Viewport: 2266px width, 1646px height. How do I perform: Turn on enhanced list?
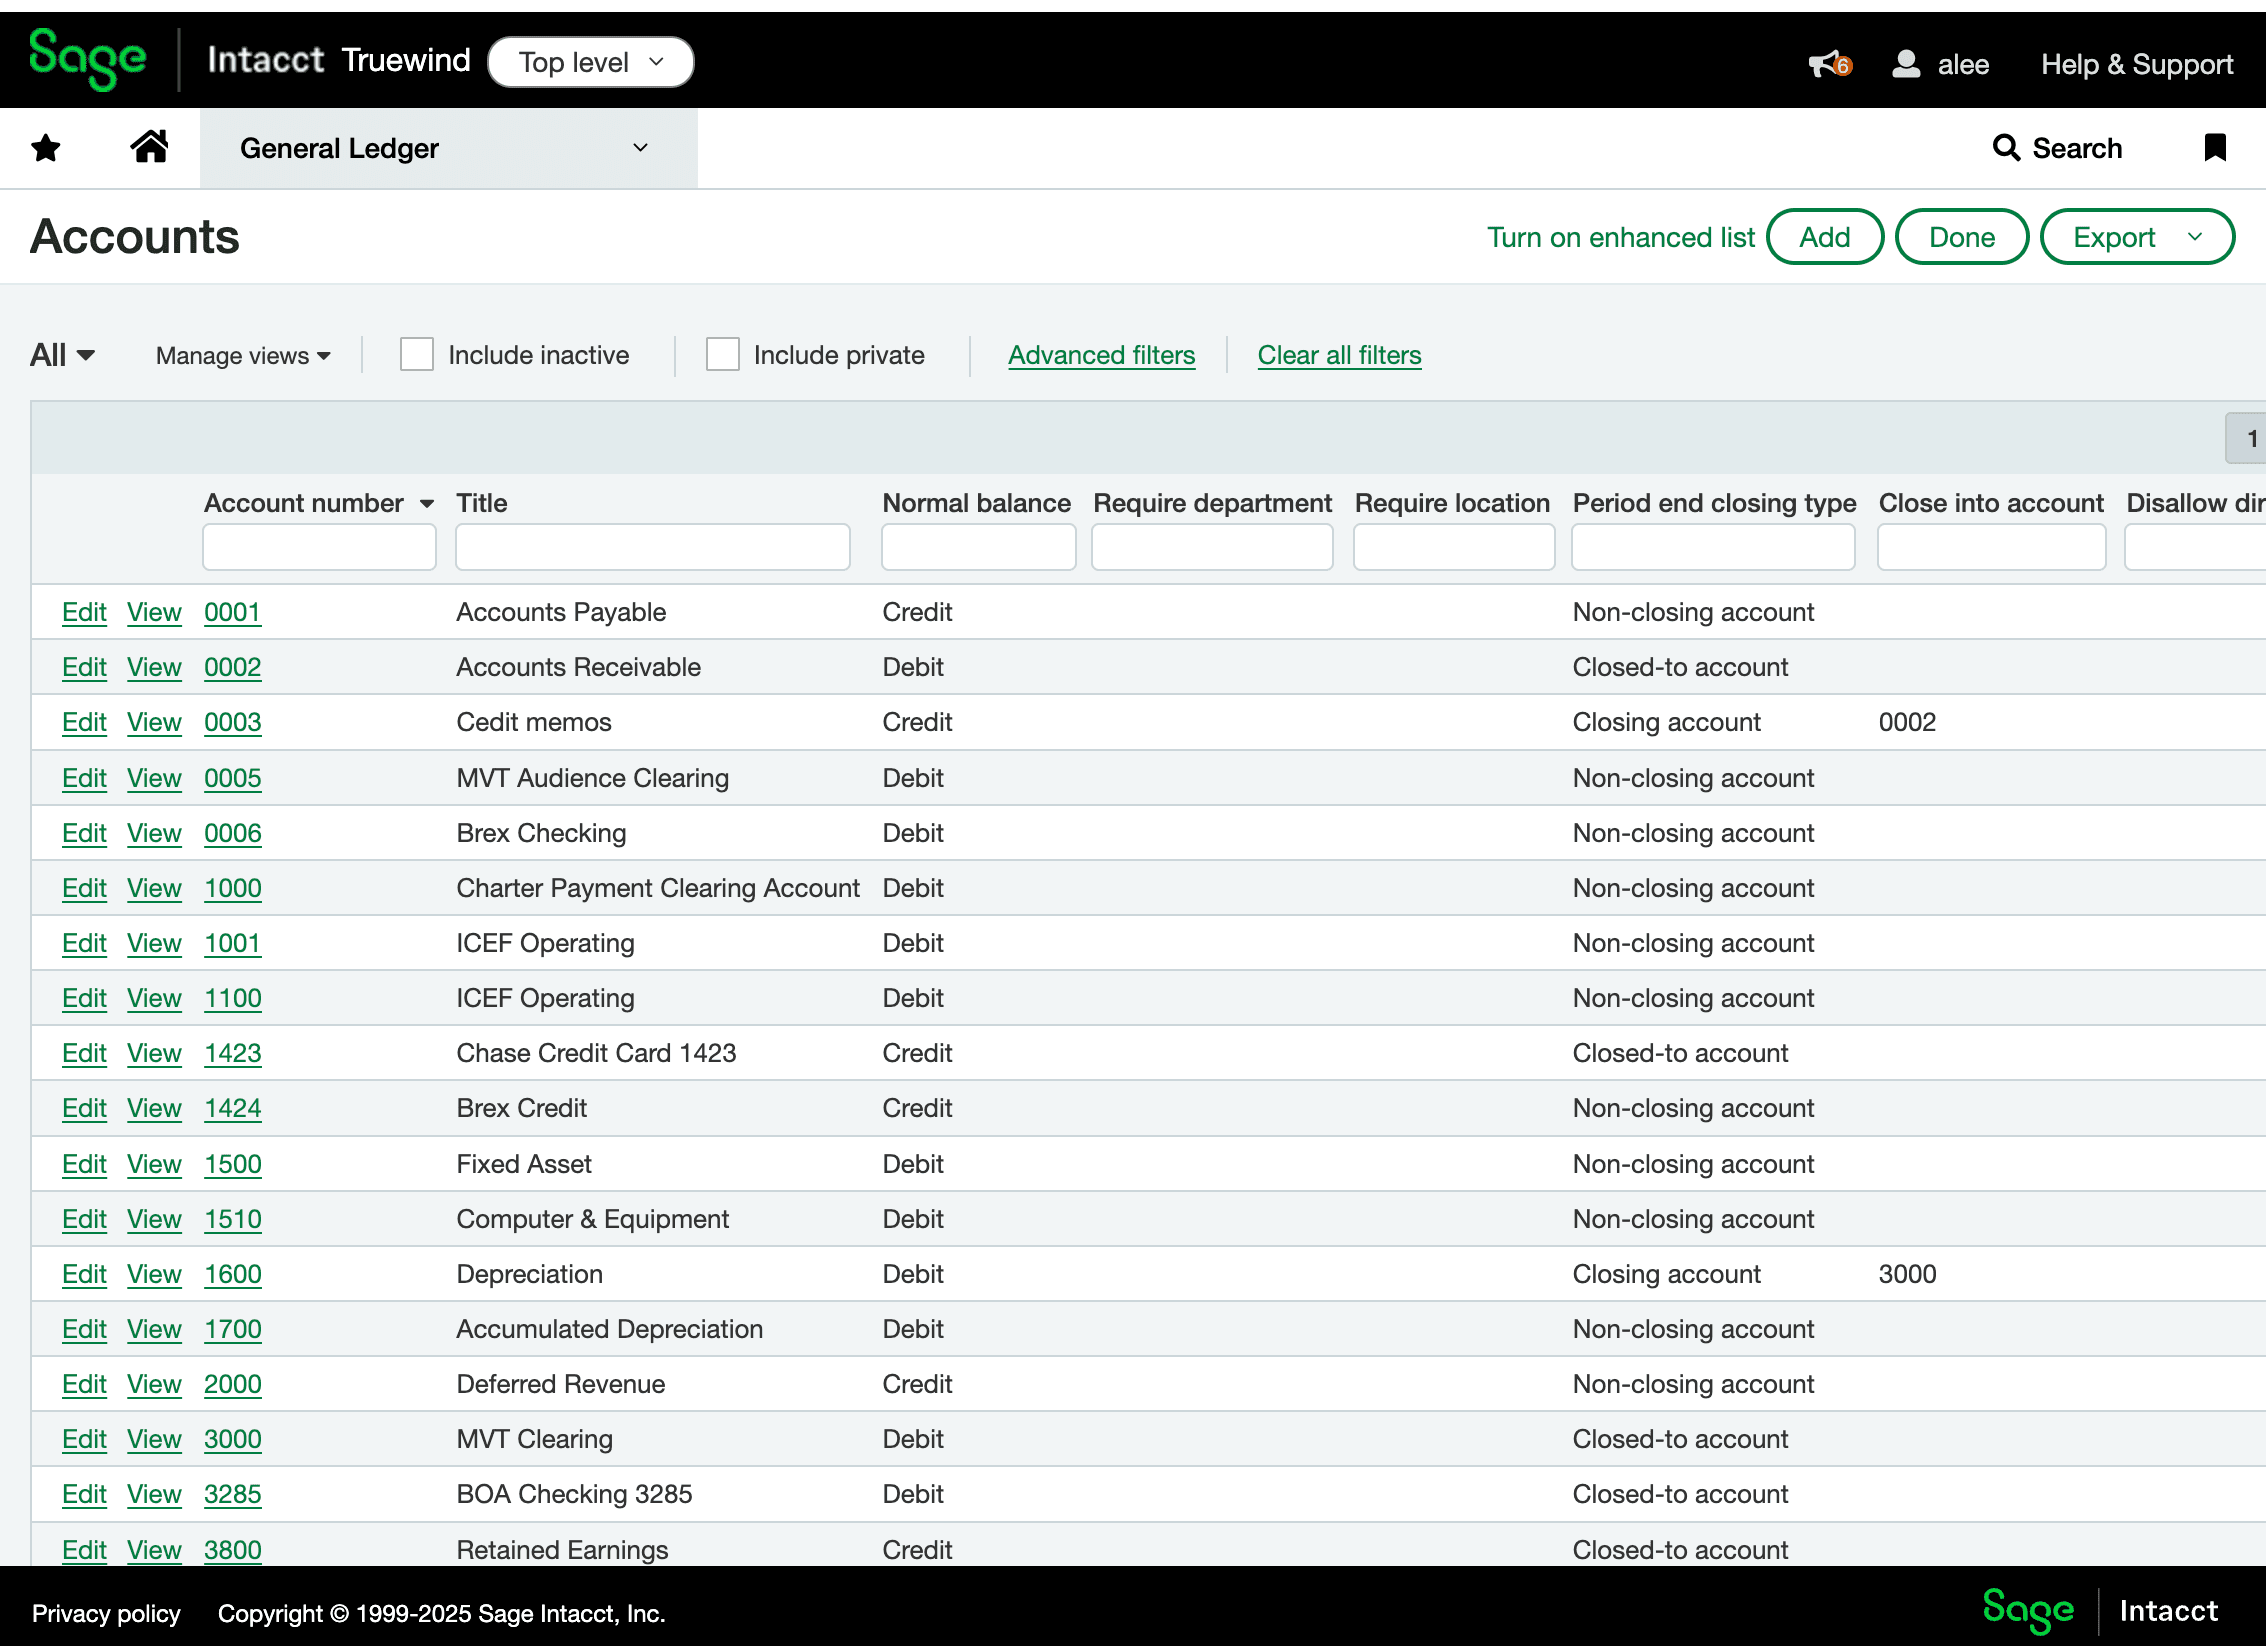(x=1621, y=237)
